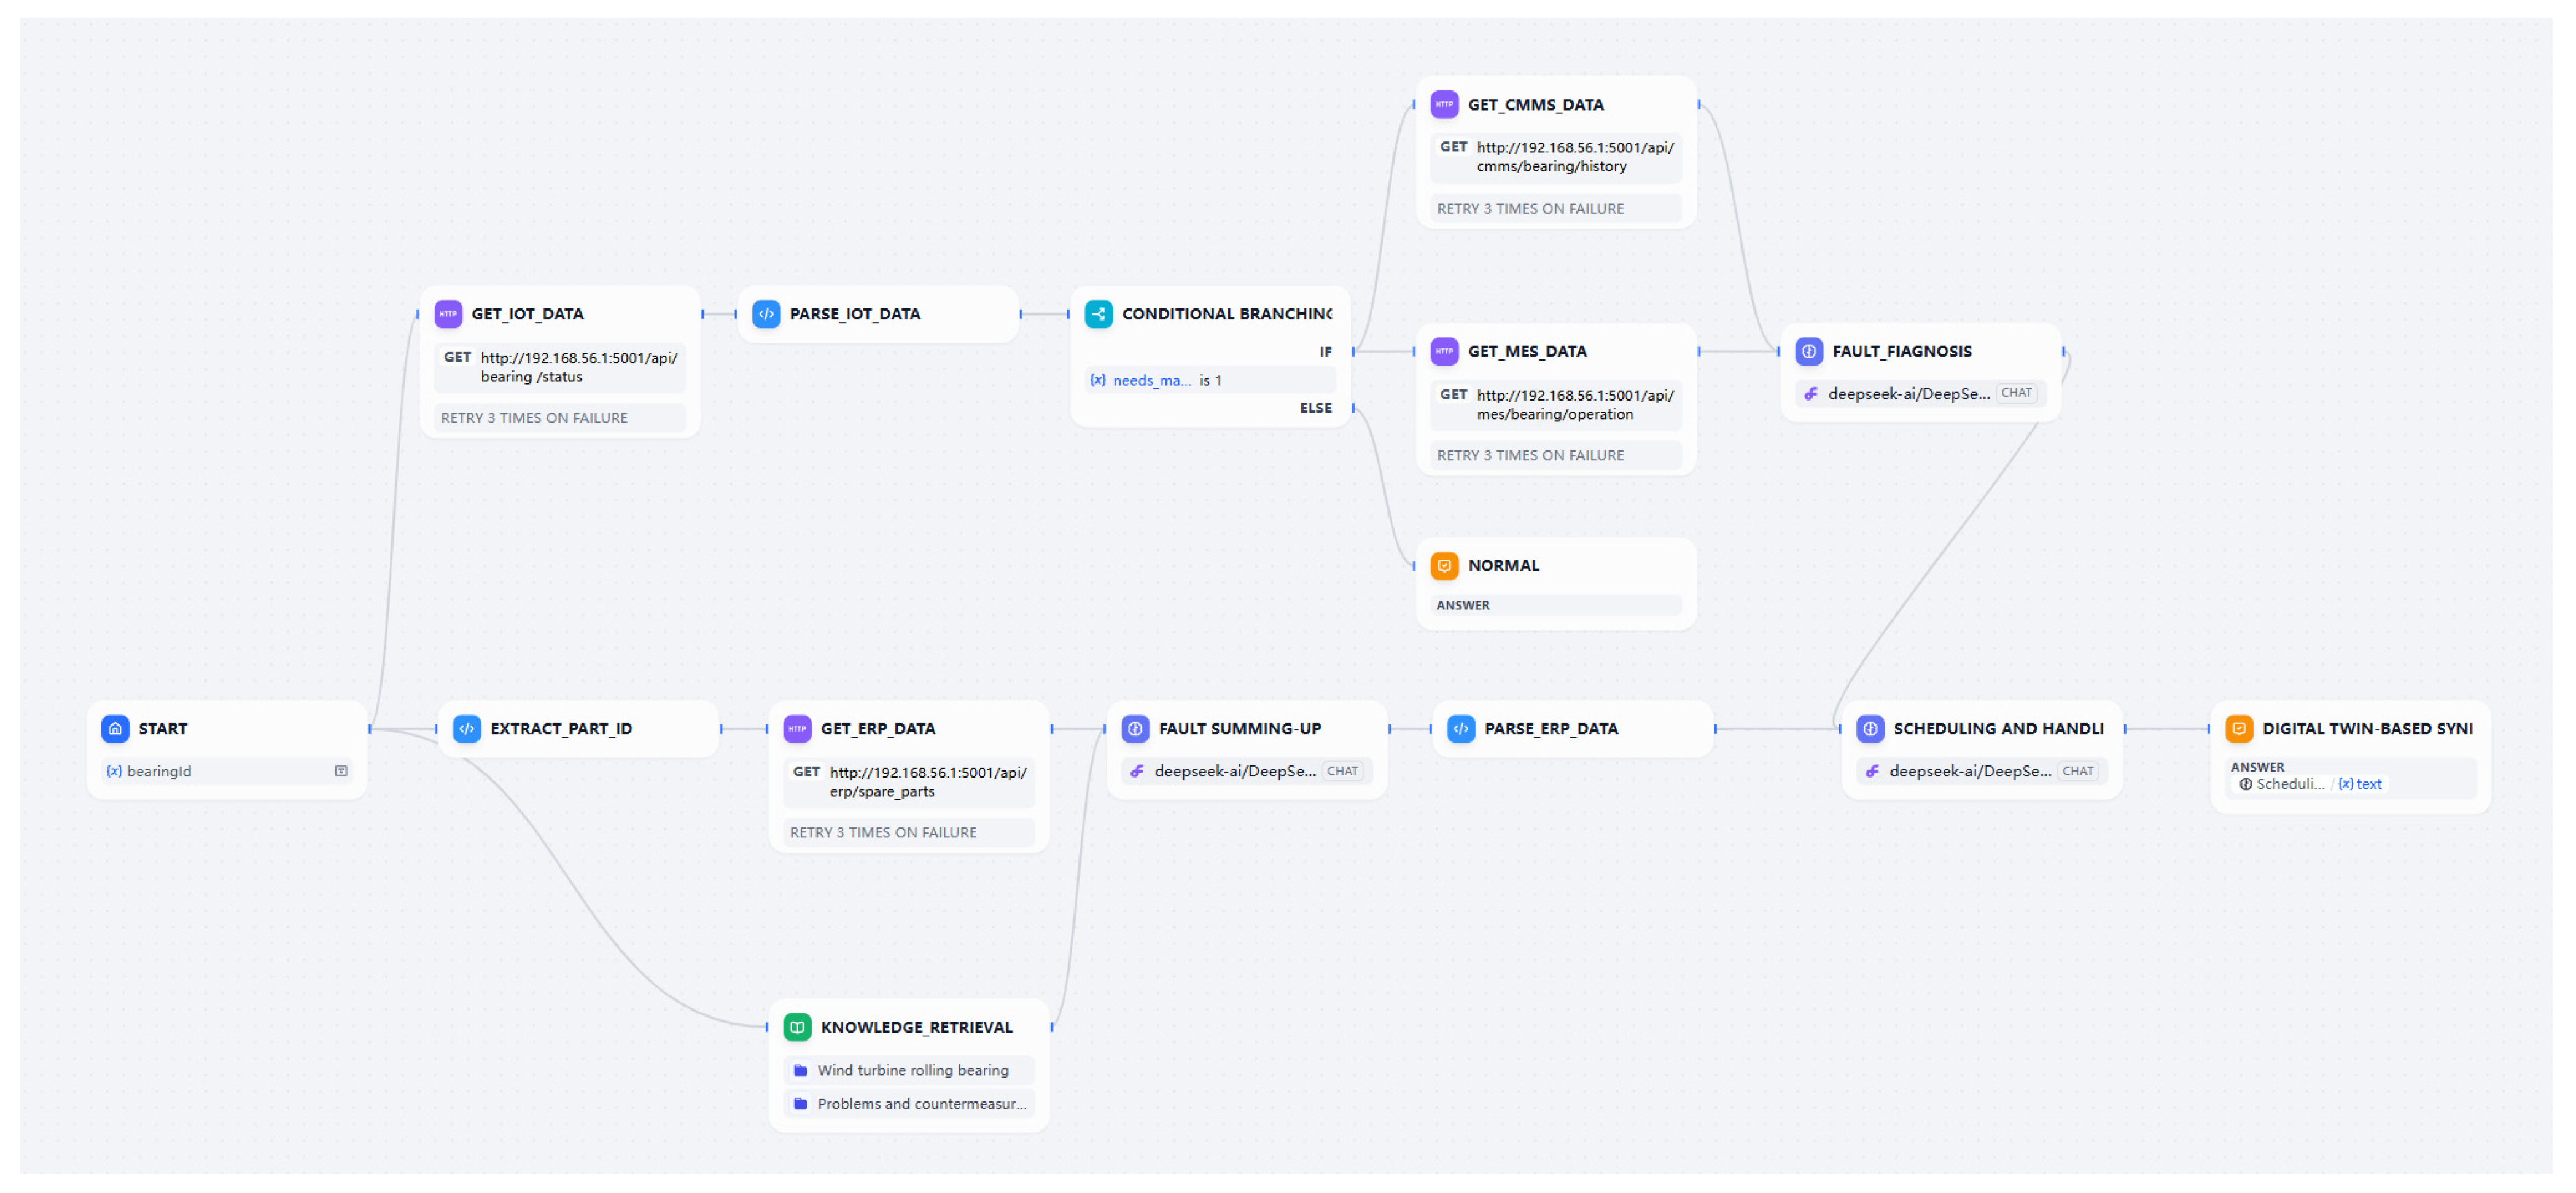Click GET_ERP_DATA retry on failure label
The height and width of the screenshot is (1193, 2576).
pos(883,832)
